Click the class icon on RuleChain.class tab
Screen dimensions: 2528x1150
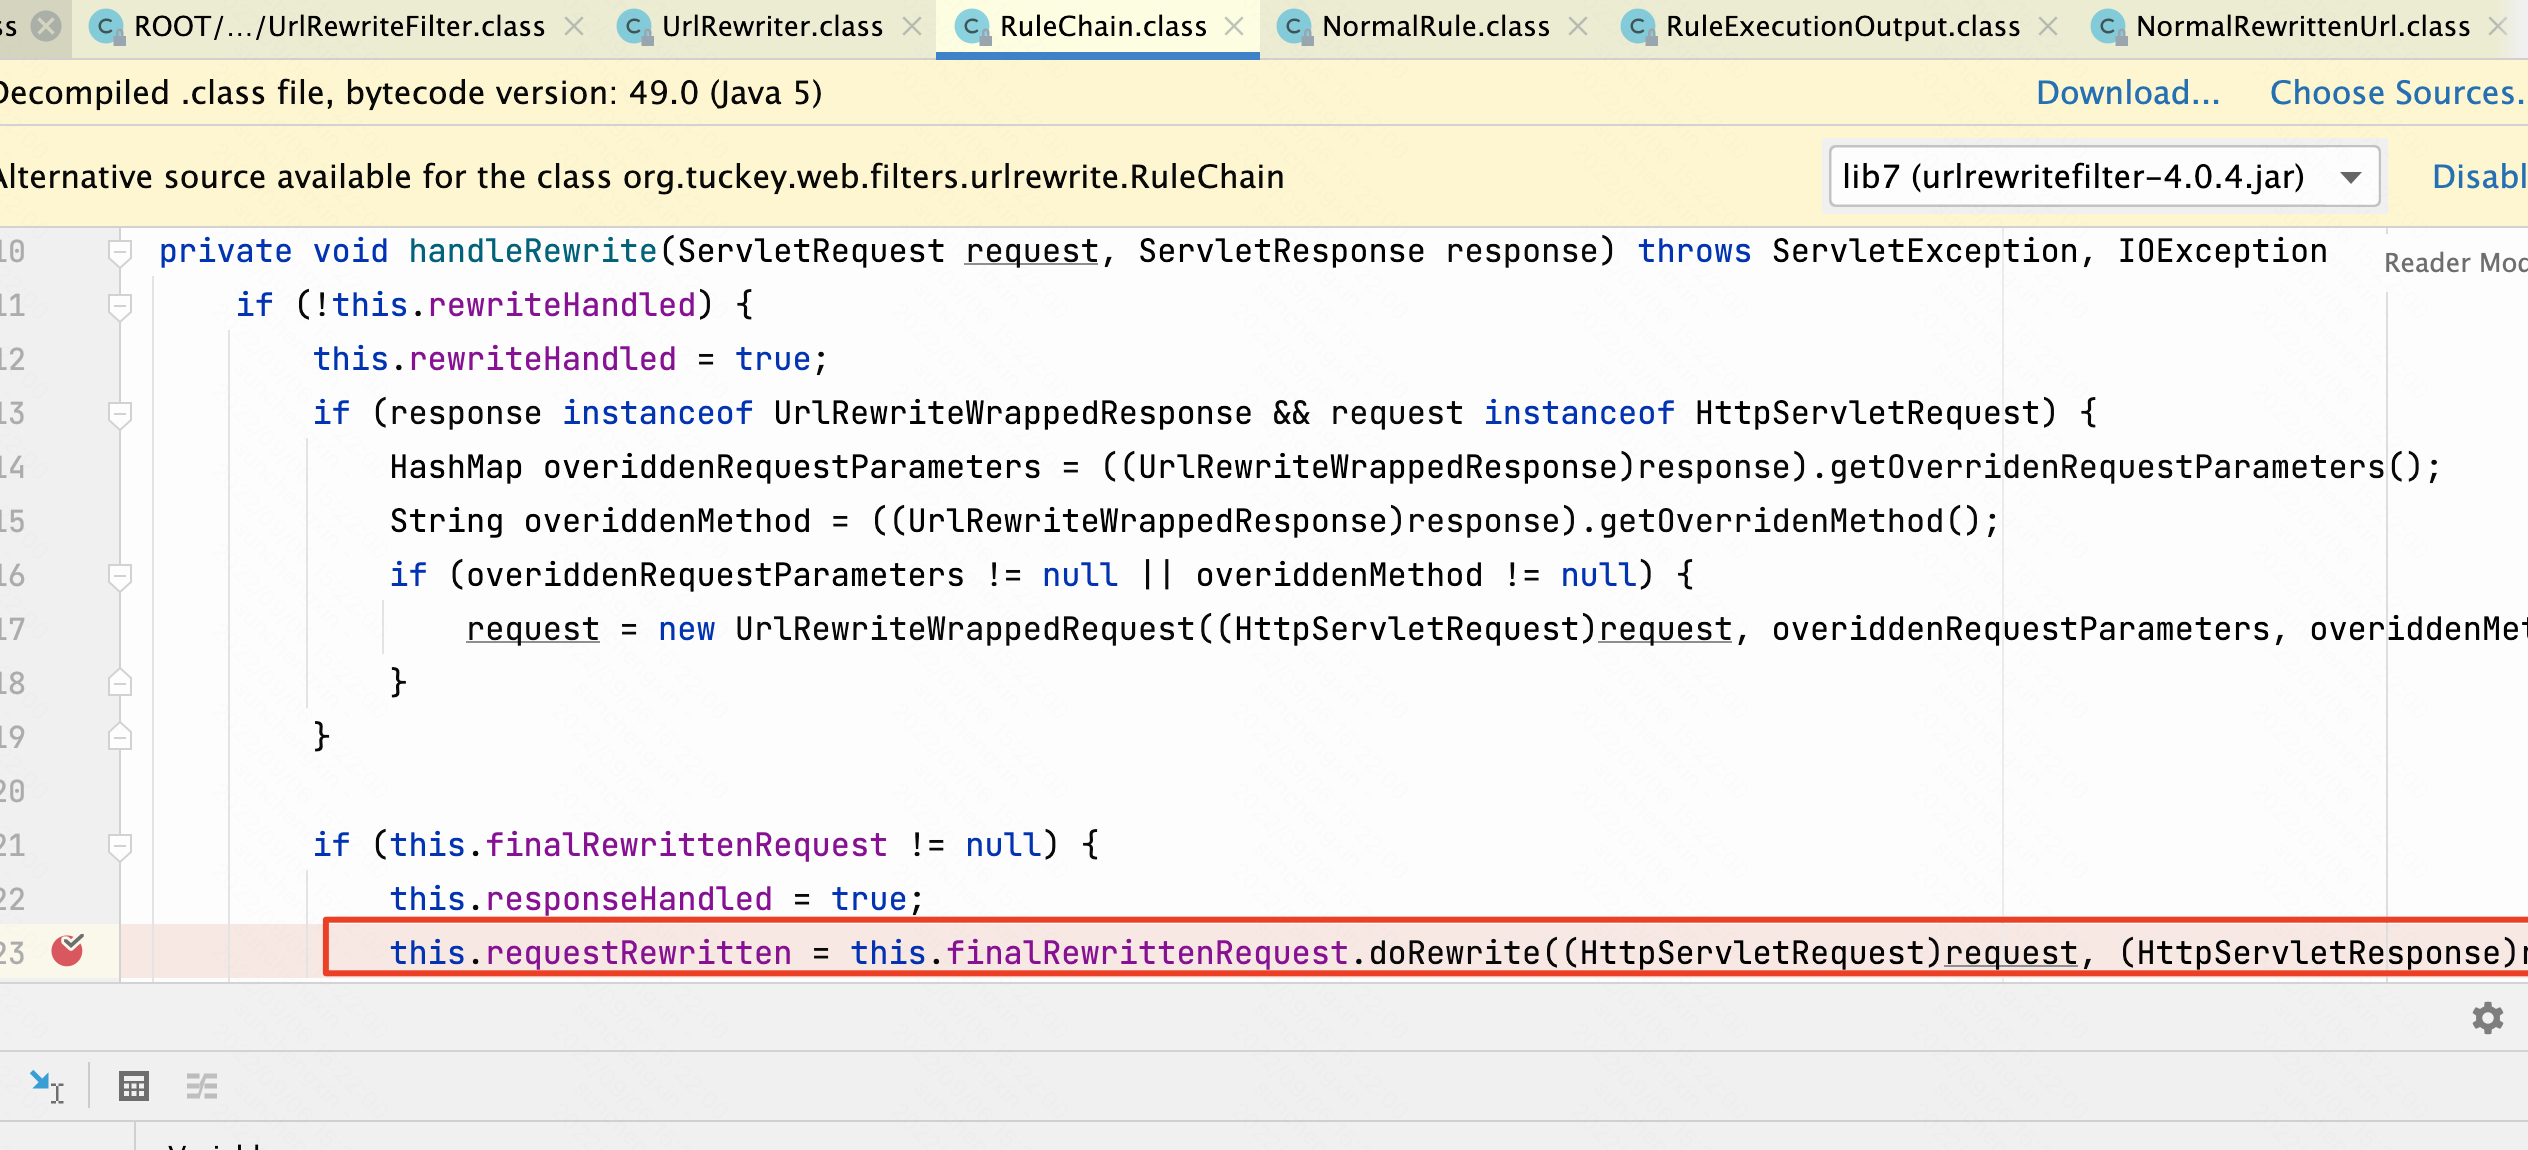click(972, 27)
